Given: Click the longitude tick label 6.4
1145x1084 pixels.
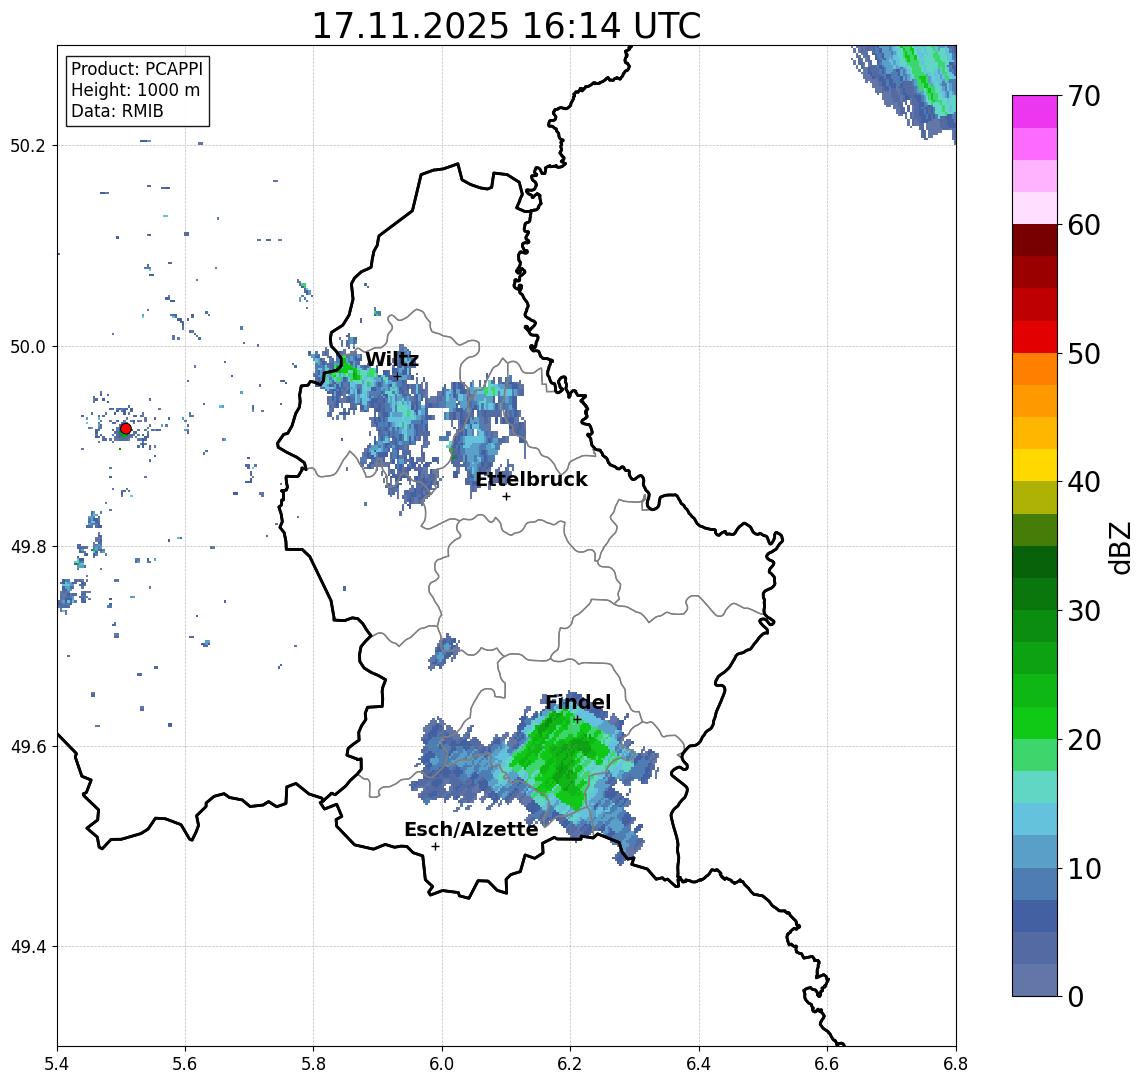Looking at the screenshot, I should (x=699, y=1064).
